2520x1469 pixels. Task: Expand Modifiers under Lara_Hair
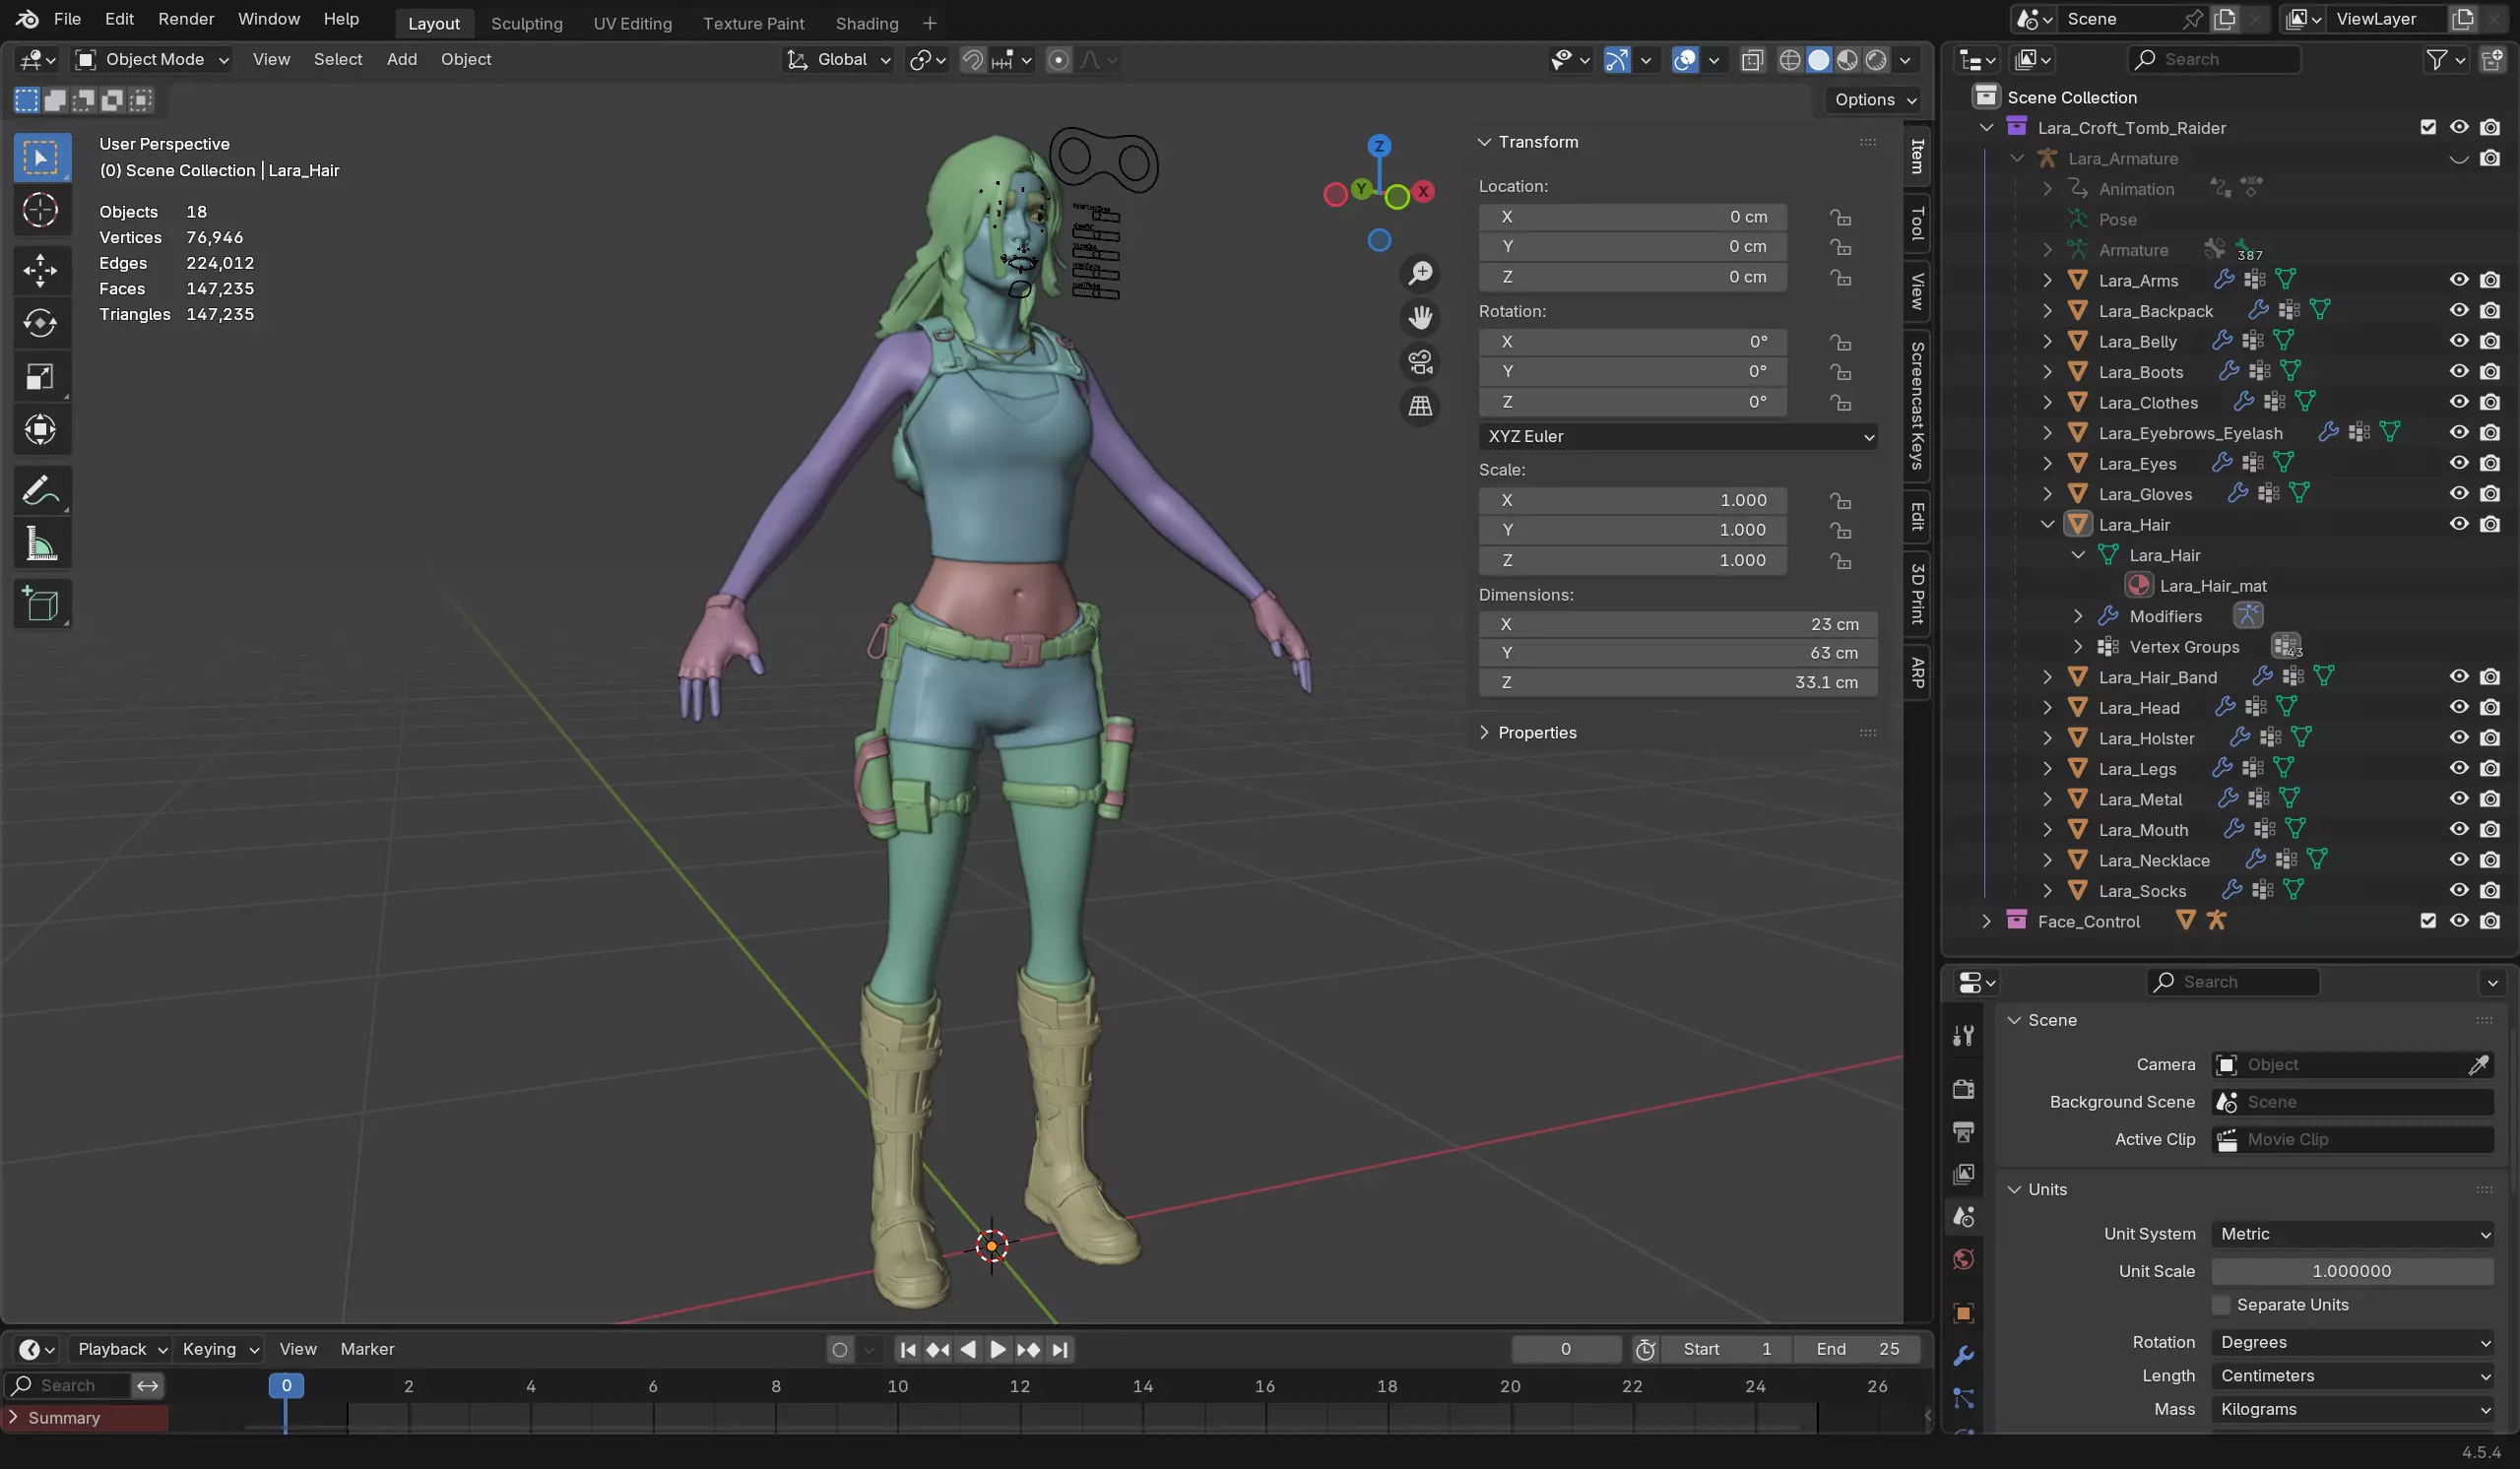(x=2078, y=617)
